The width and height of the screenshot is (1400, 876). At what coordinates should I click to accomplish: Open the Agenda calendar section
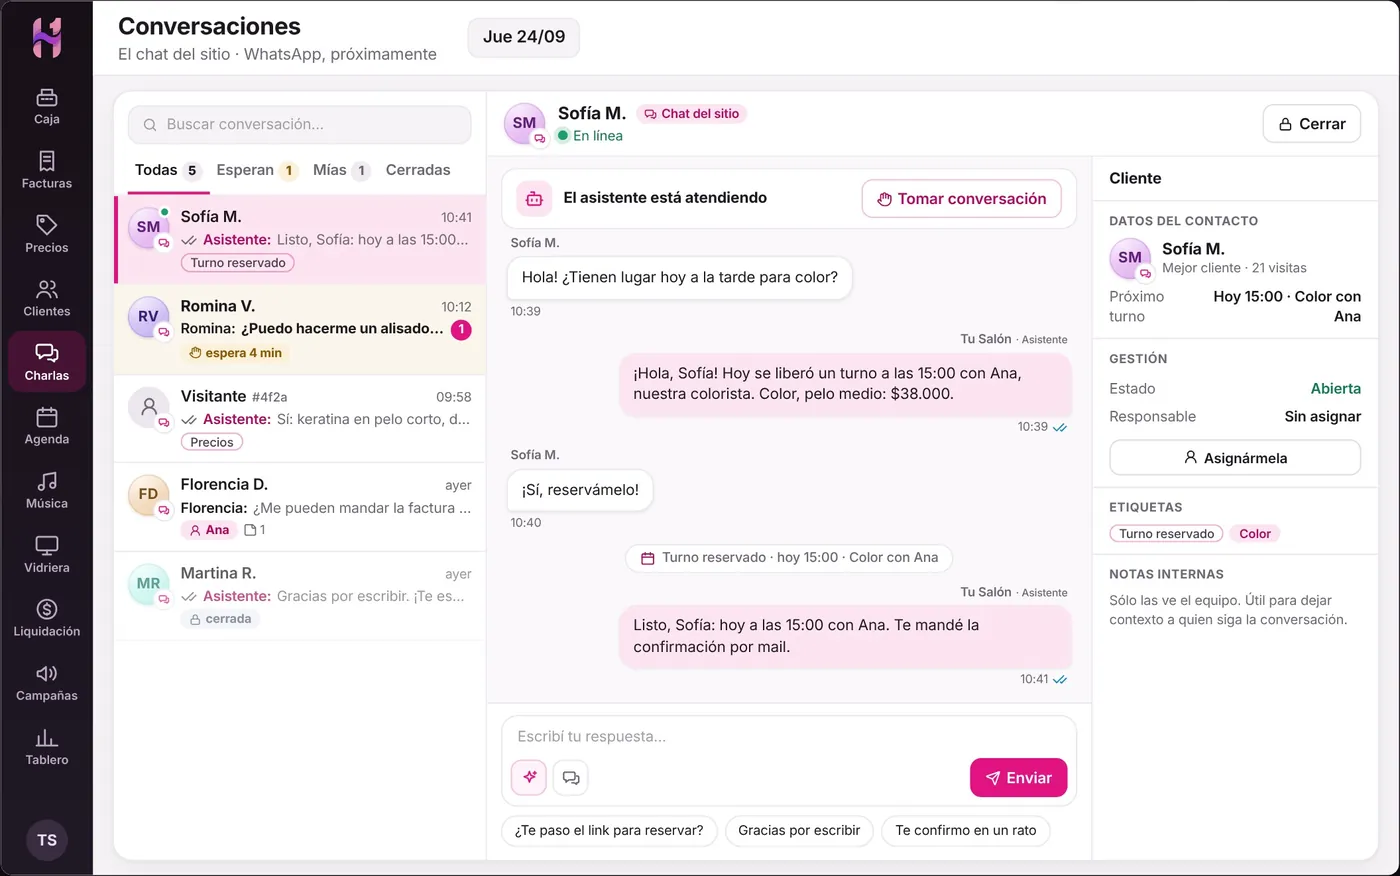coord(47,427)
